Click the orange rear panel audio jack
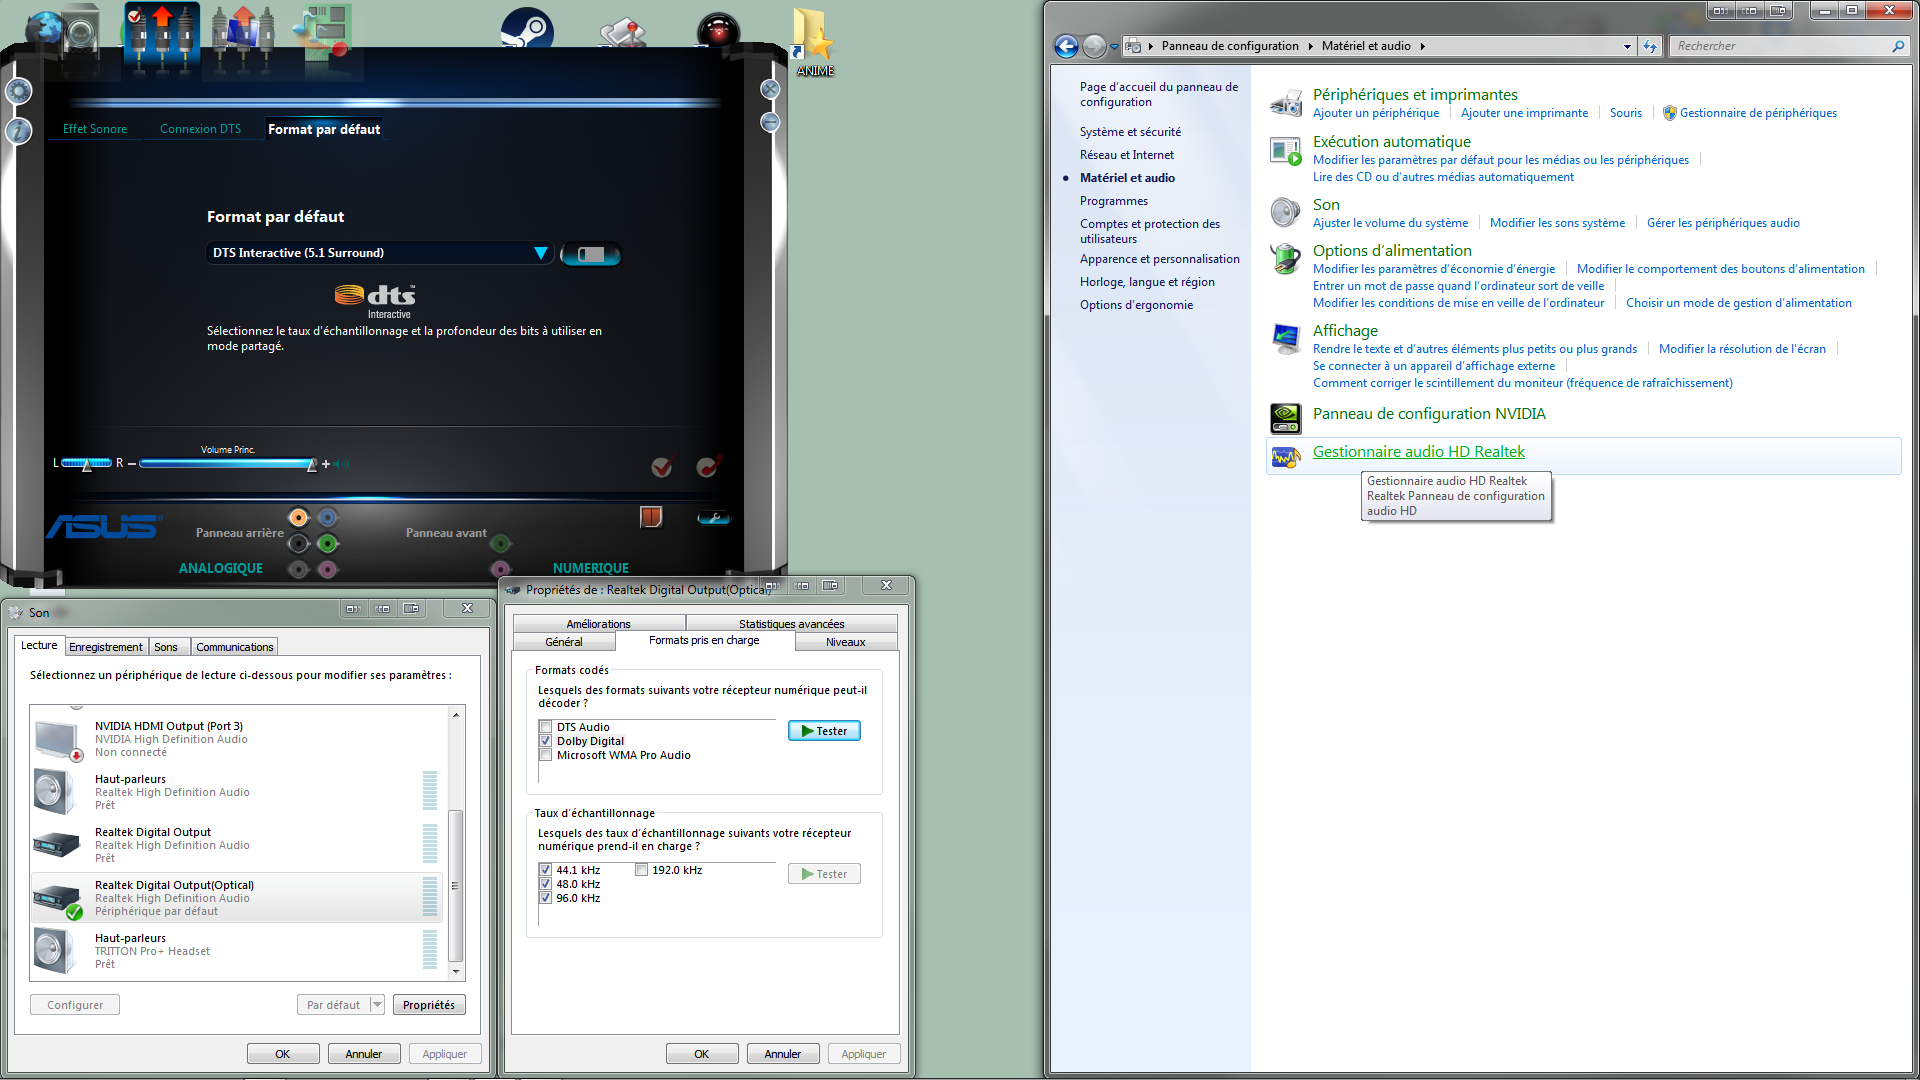The height and width of the screenshot is (1080, 1920). pos(298,517)
